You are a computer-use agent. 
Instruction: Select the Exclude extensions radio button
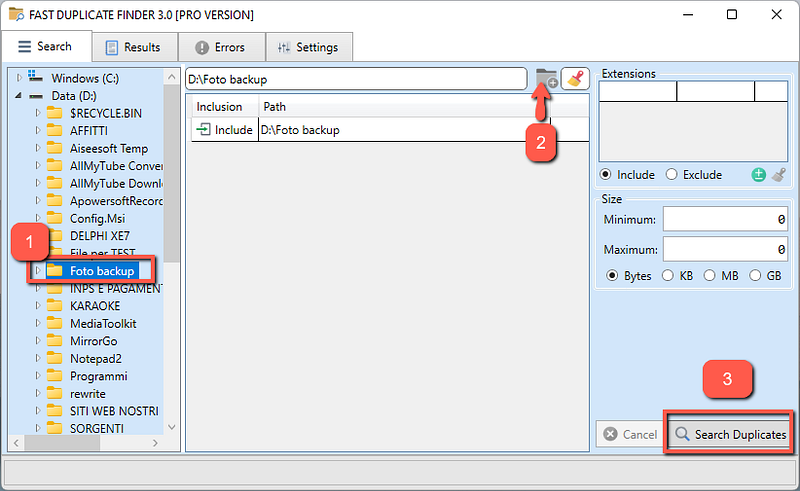[671, 175]
